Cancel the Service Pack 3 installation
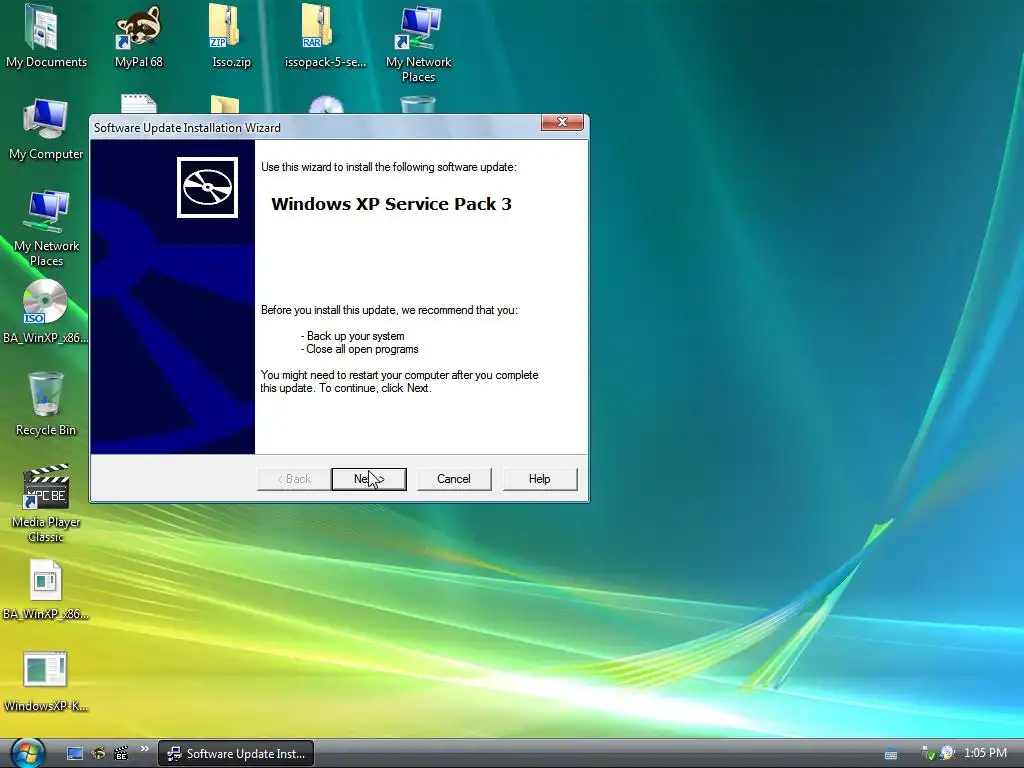 pyautogui.click(x=454, y=479)
